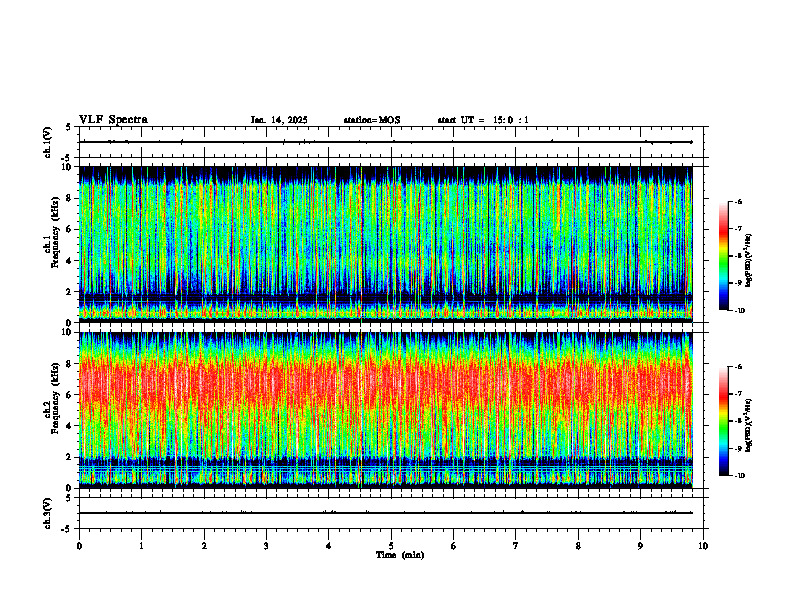Click inside the ch.2 spectrogram plot
The width and height of the screenshot is (792, 612).
pos(386,410)
